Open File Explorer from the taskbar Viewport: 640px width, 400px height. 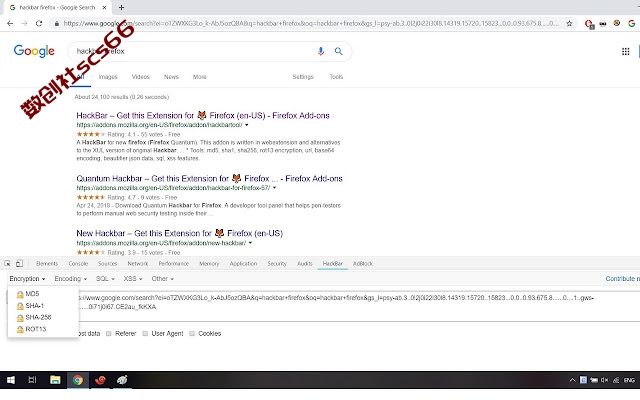(x=55, y=380)
